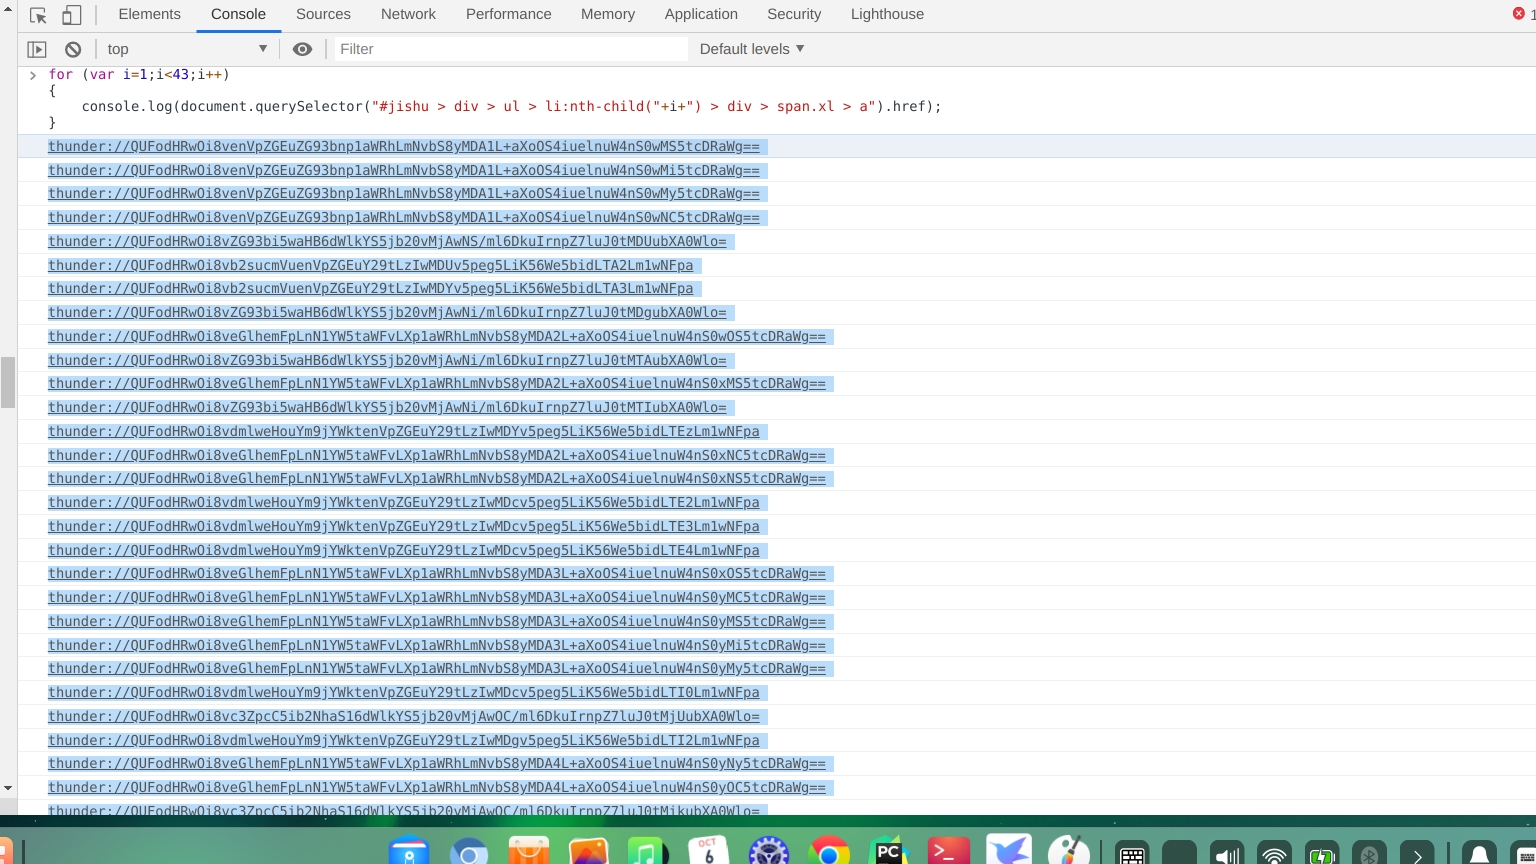1536x864 pixels.
Task: Click the thunder link ending J0tMTAubXA0Wlo=
Action: [x=387, y=361]
